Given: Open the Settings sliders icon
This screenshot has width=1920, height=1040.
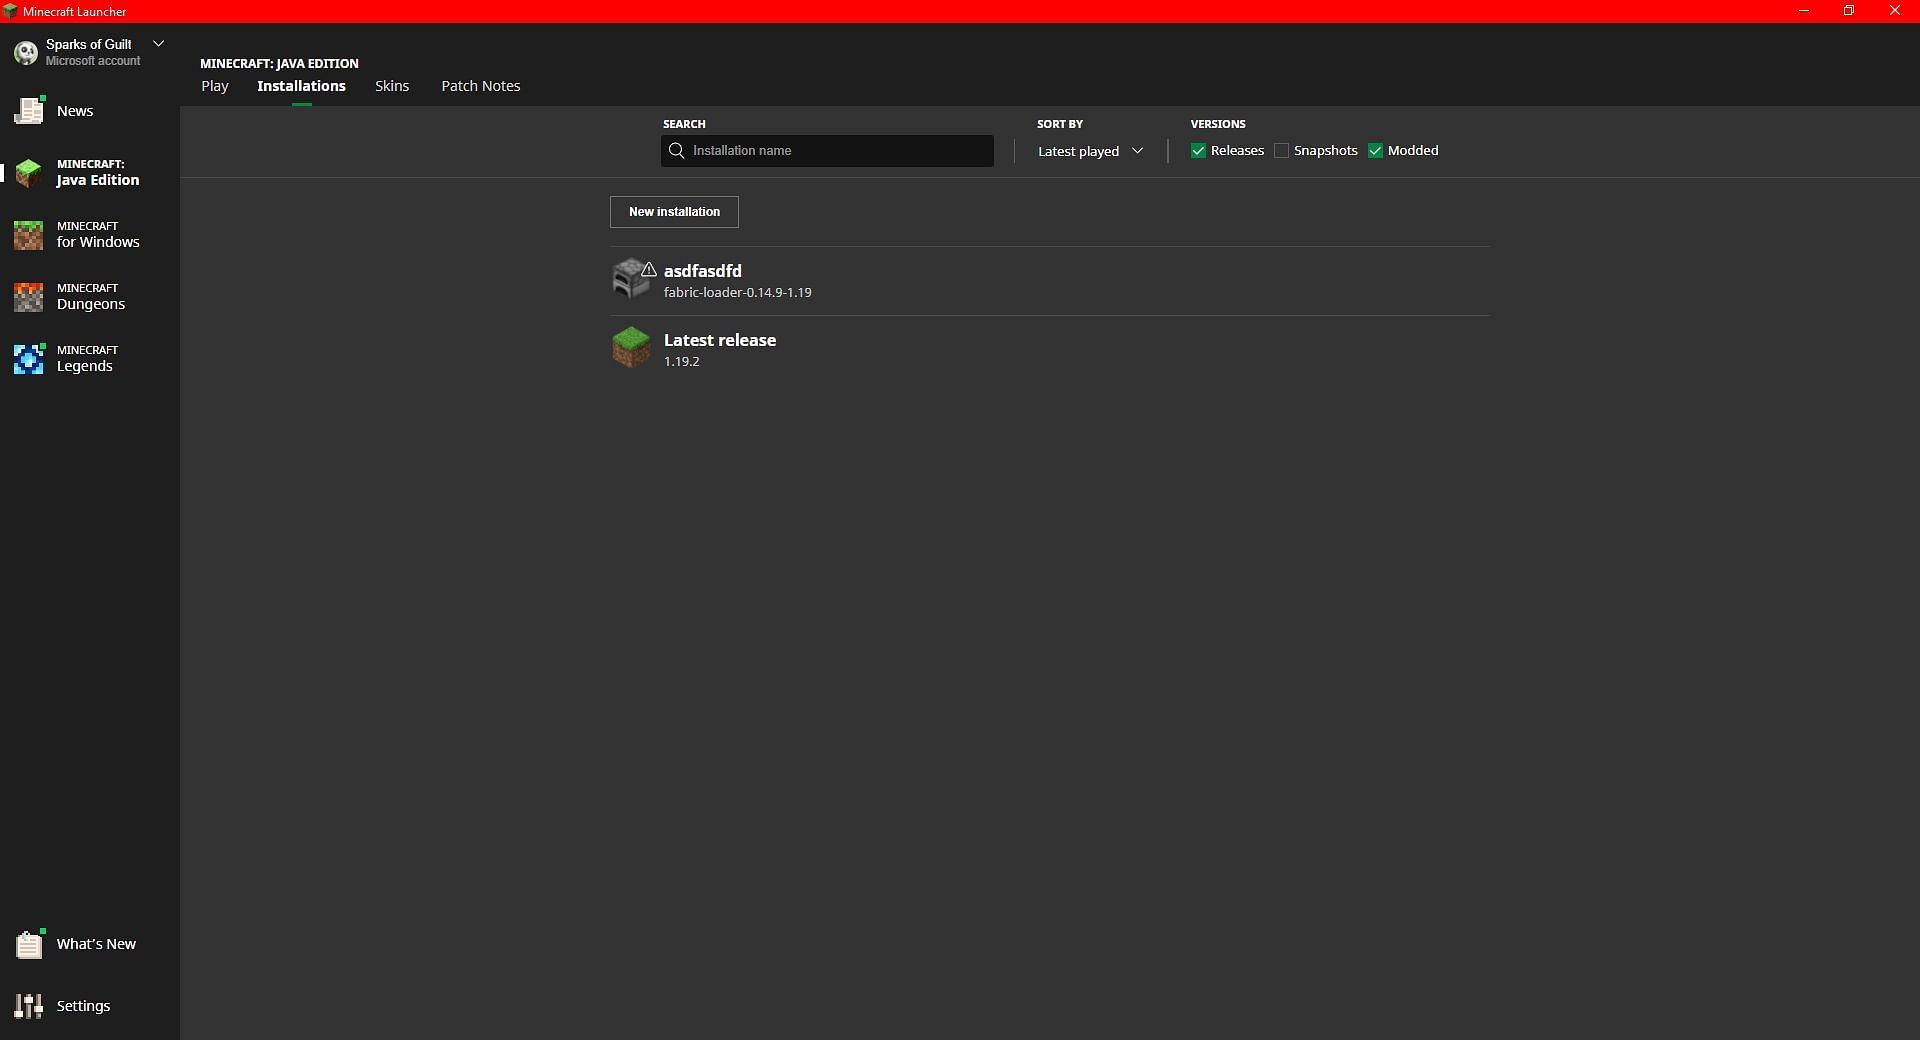Looking at the screenshot, I should [29, 1006].
